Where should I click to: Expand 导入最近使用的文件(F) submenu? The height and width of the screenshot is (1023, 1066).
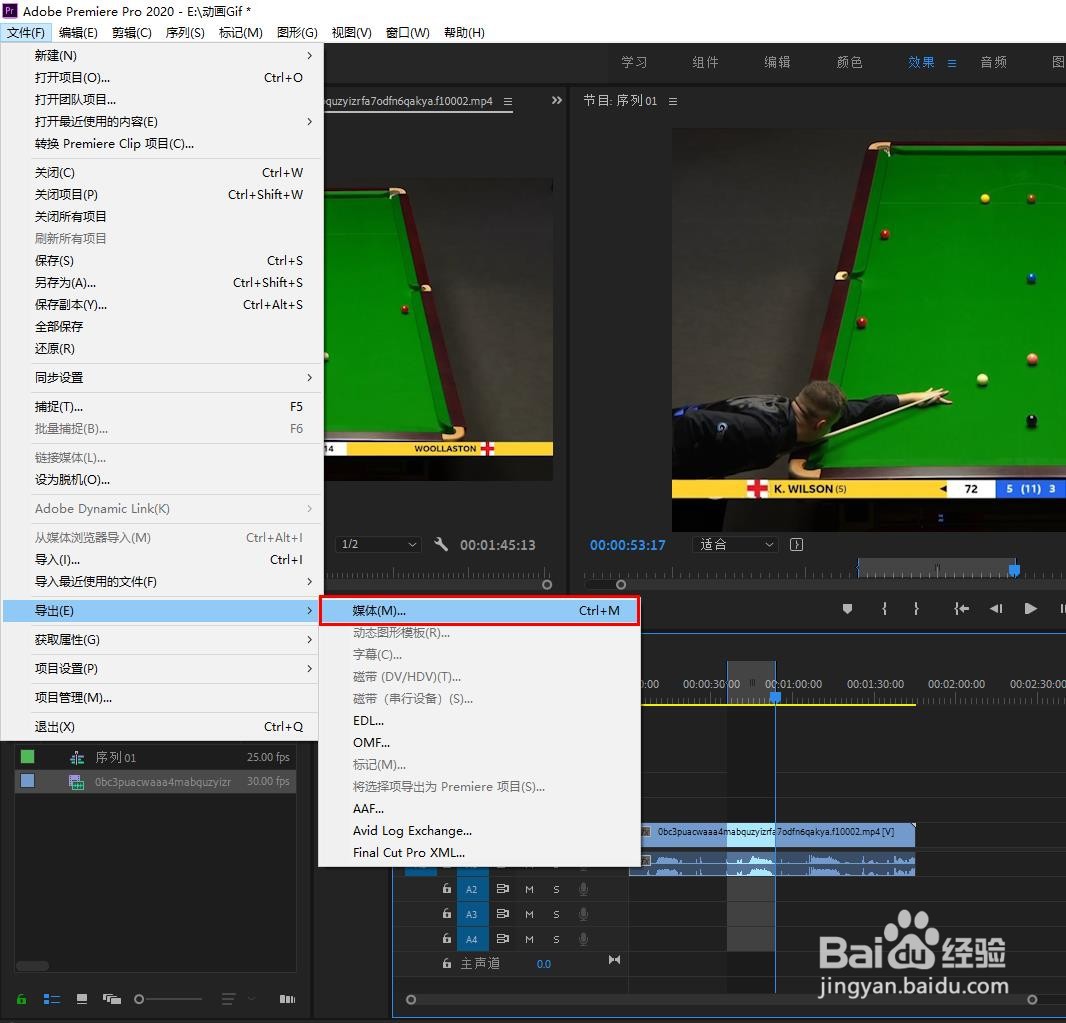click(x=162, y=582)
